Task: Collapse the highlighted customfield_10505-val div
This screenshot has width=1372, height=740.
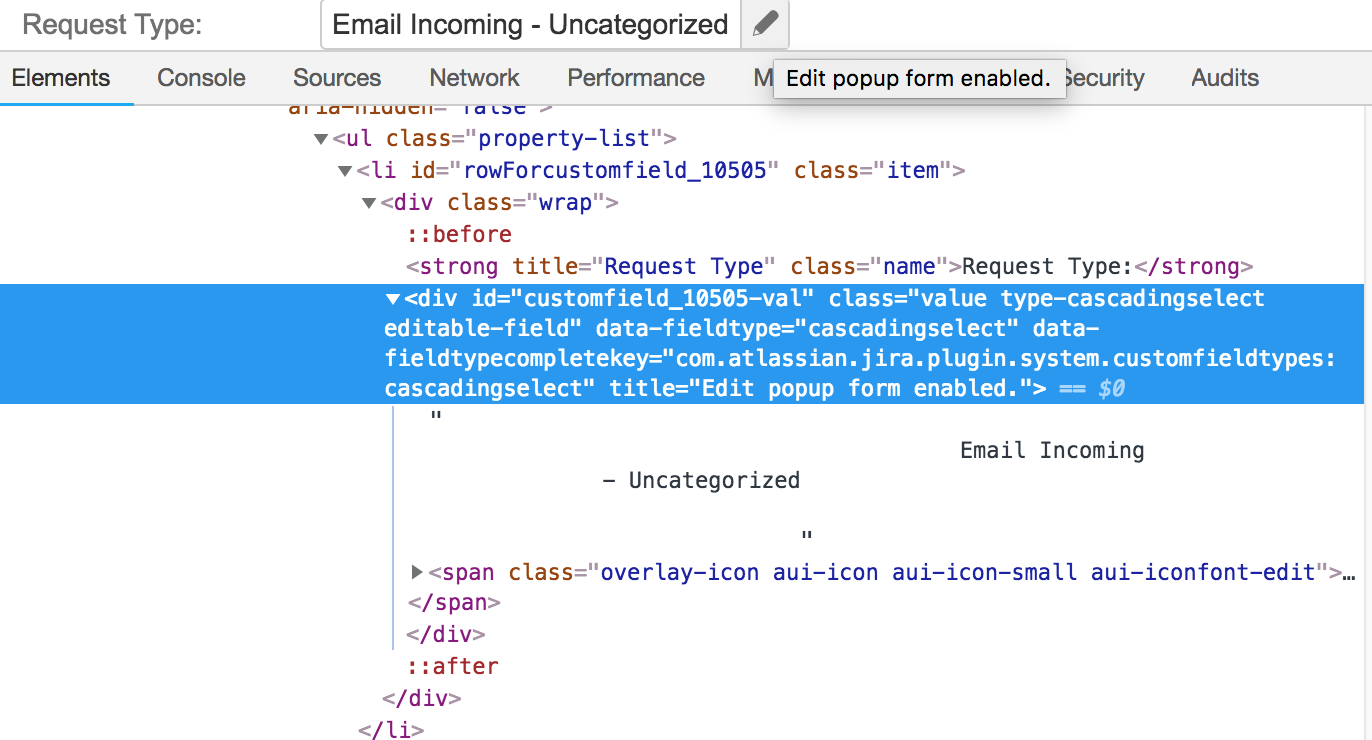Action: (x=393, y=297)
